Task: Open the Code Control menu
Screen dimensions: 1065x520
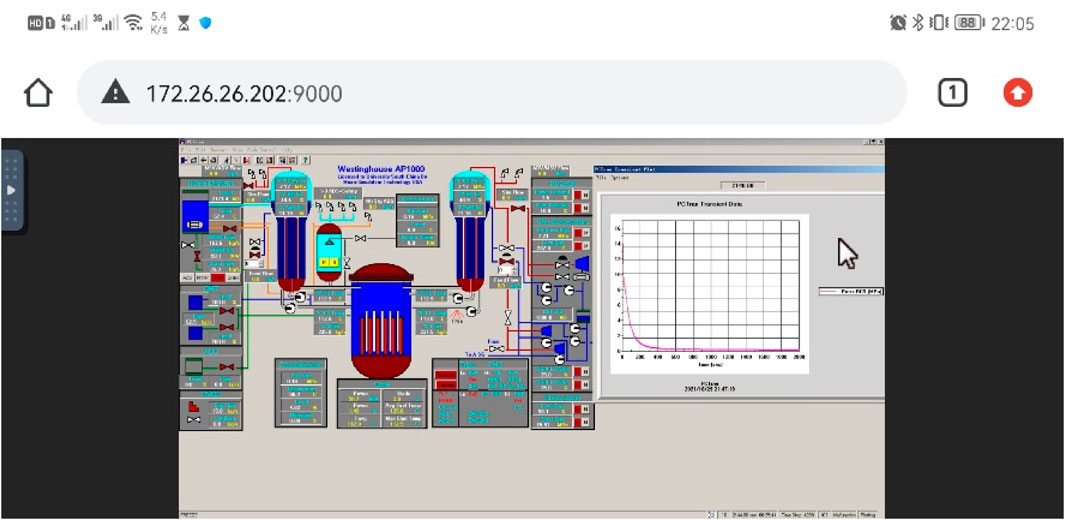Action: coord(261,149)
